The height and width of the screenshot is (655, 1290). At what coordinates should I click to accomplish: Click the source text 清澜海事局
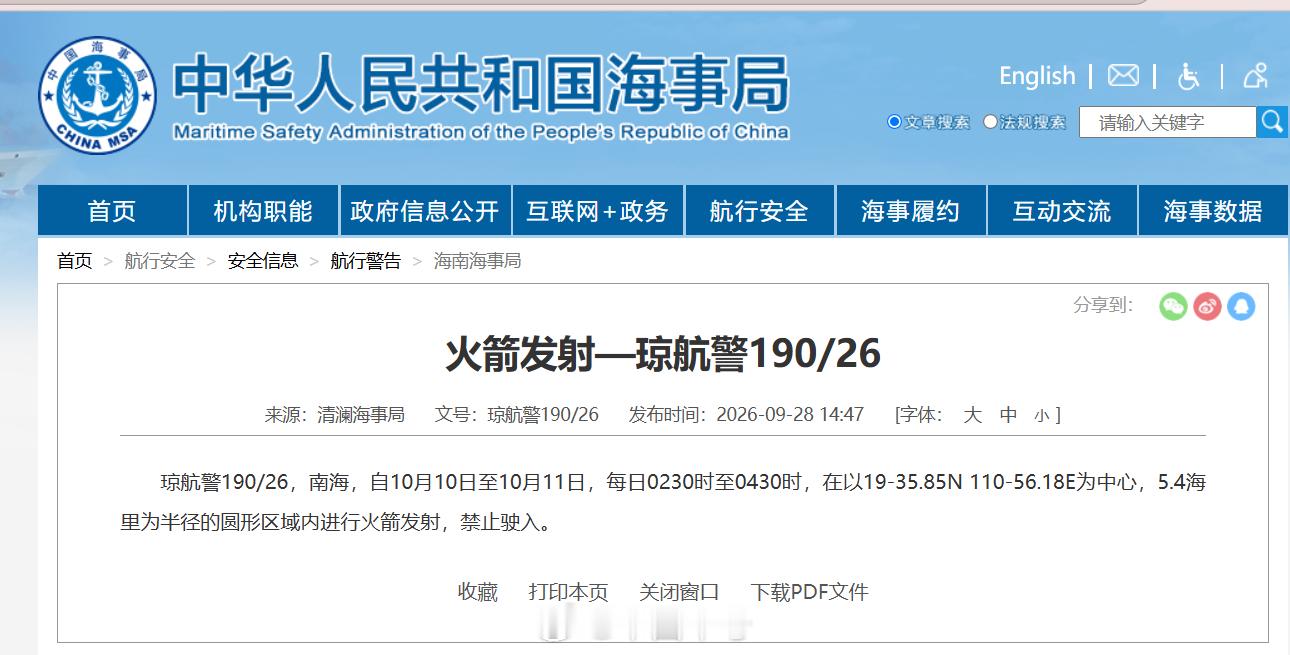point(361,415)
